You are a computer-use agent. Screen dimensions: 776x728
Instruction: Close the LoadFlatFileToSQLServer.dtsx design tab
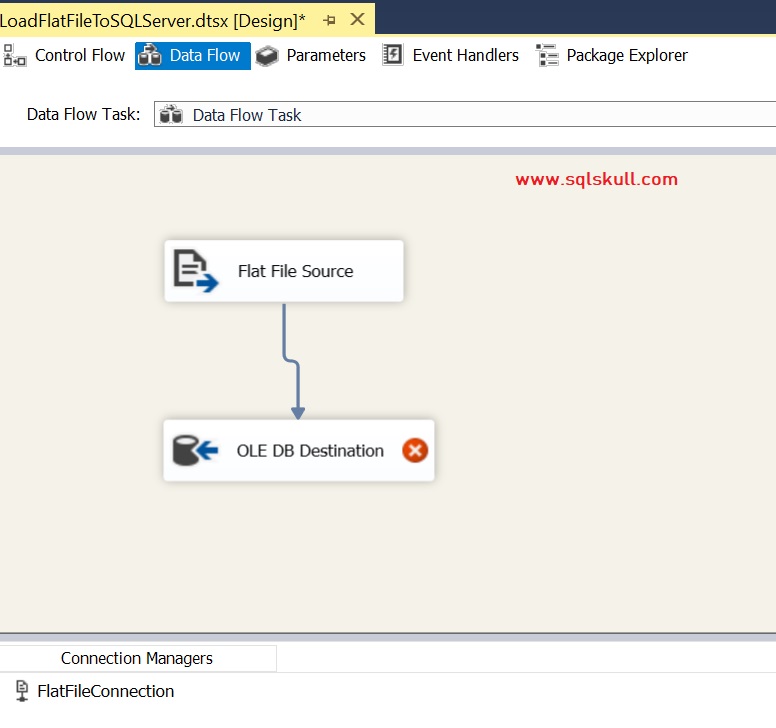[357, 20]
